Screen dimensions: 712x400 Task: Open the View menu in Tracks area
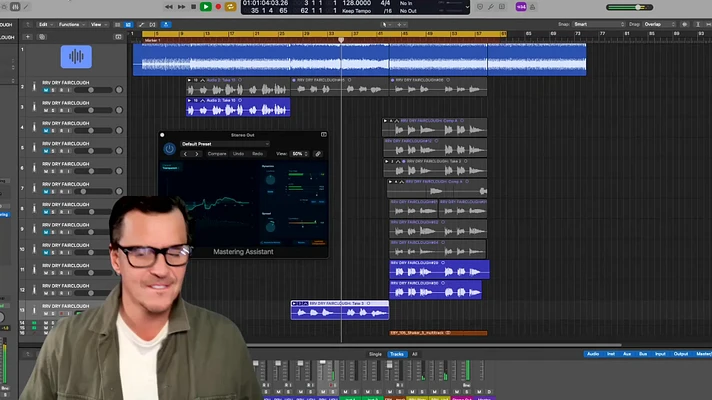coord(99,25)
